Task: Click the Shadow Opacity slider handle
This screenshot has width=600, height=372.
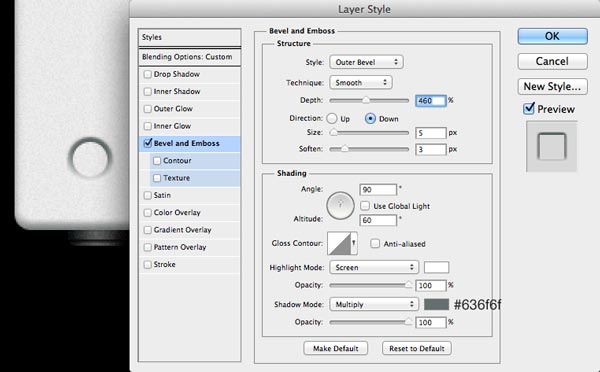Action: pyautogui.click(x=408, y=322)
